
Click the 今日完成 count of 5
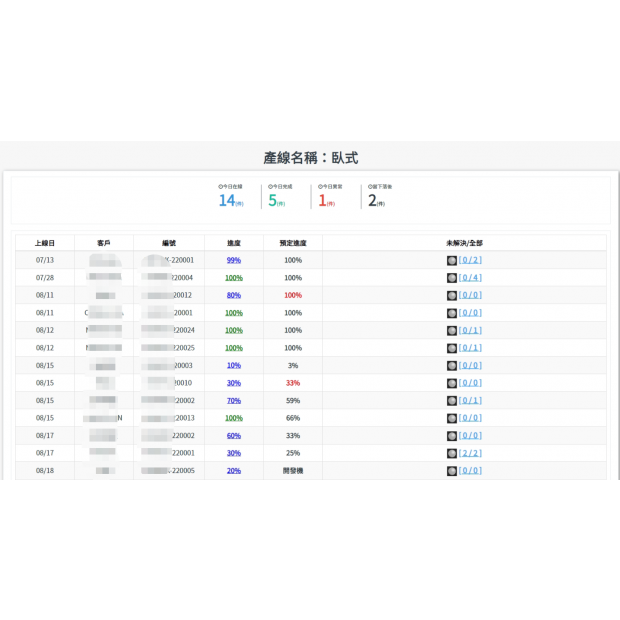(x=271, y=201)
